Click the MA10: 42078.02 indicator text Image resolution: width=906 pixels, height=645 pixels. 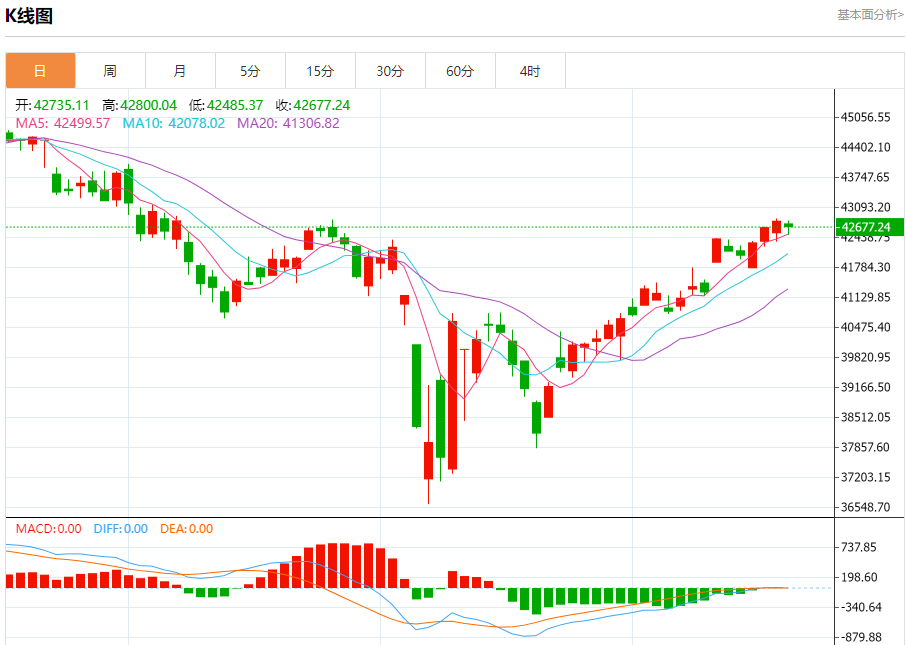pos(173,123)
